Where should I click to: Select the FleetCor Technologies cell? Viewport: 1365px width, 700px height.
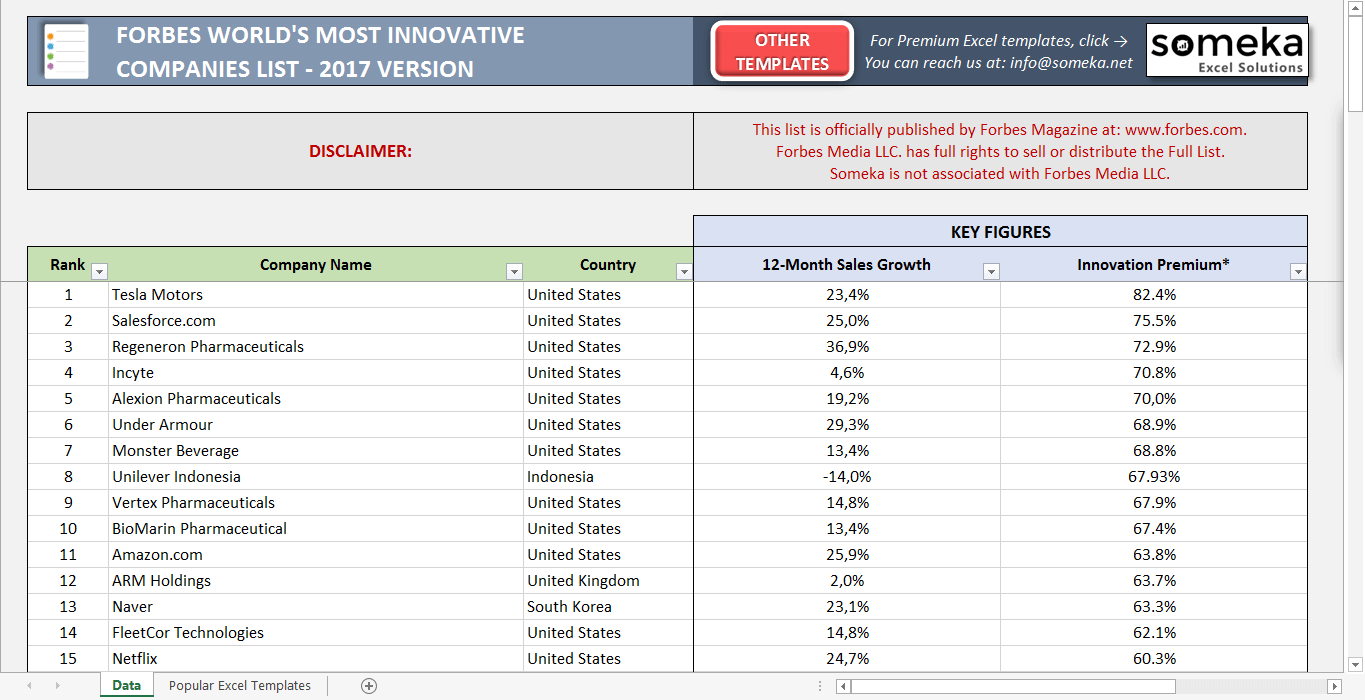[x=316, y=633]
